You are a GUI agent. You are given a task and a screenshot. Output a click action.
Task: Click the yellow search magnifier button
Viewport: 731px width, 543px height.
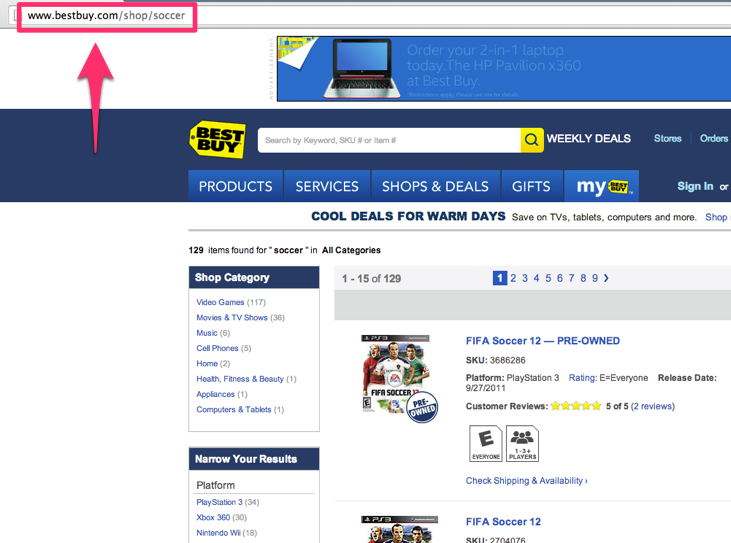tap(531, 140)
